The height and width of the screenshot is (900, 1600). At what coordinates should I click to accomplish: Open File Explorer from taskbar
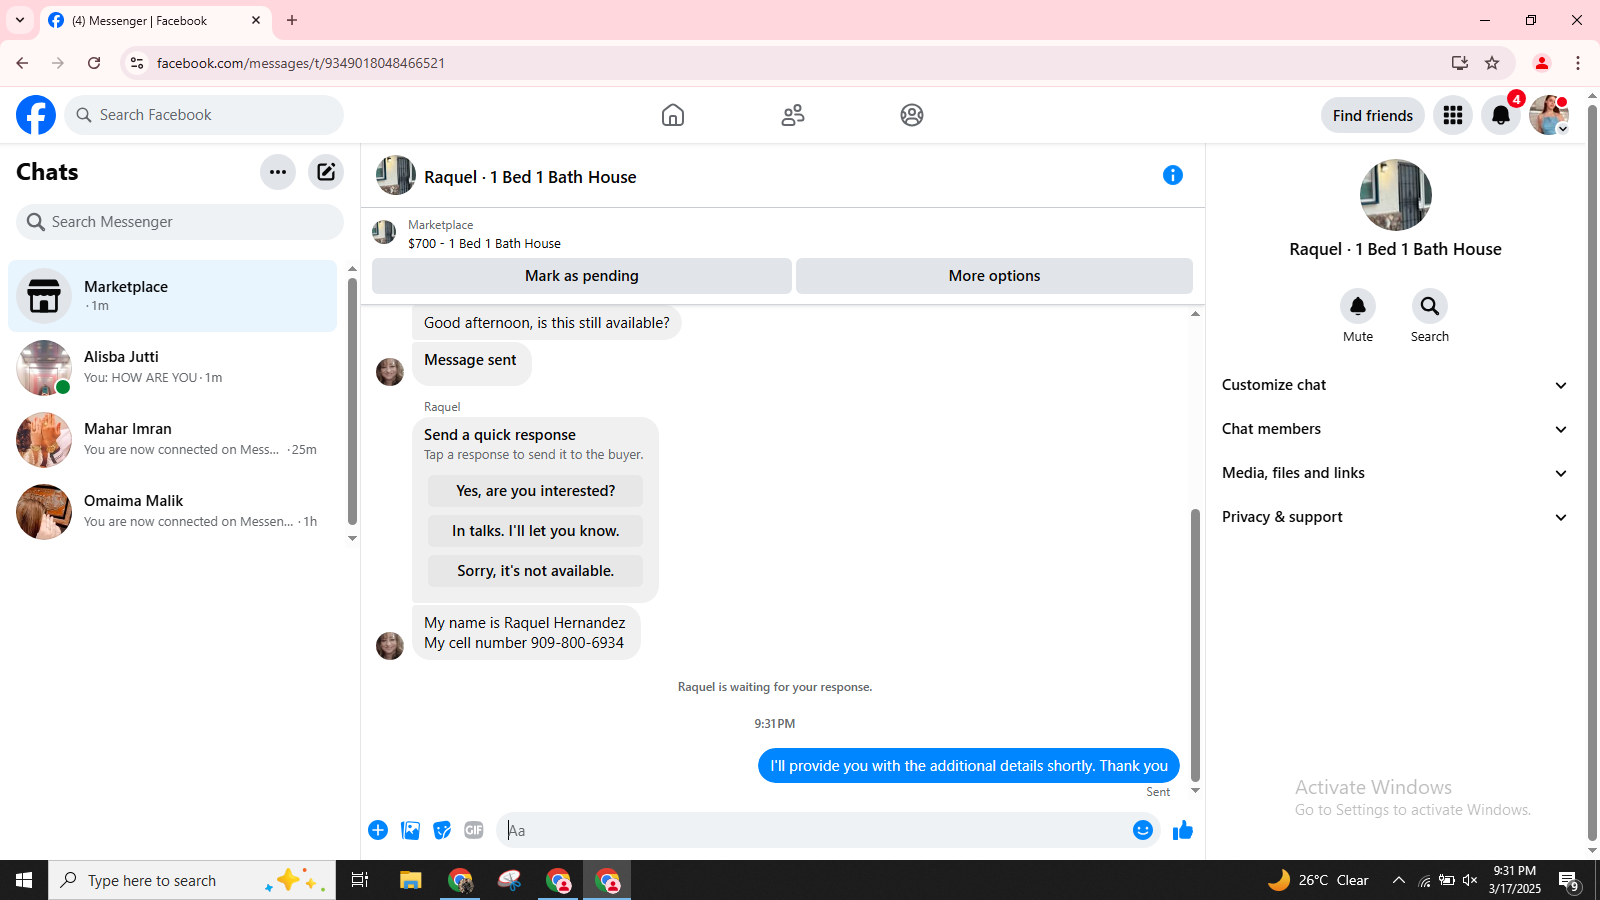[x=411, y=880]
